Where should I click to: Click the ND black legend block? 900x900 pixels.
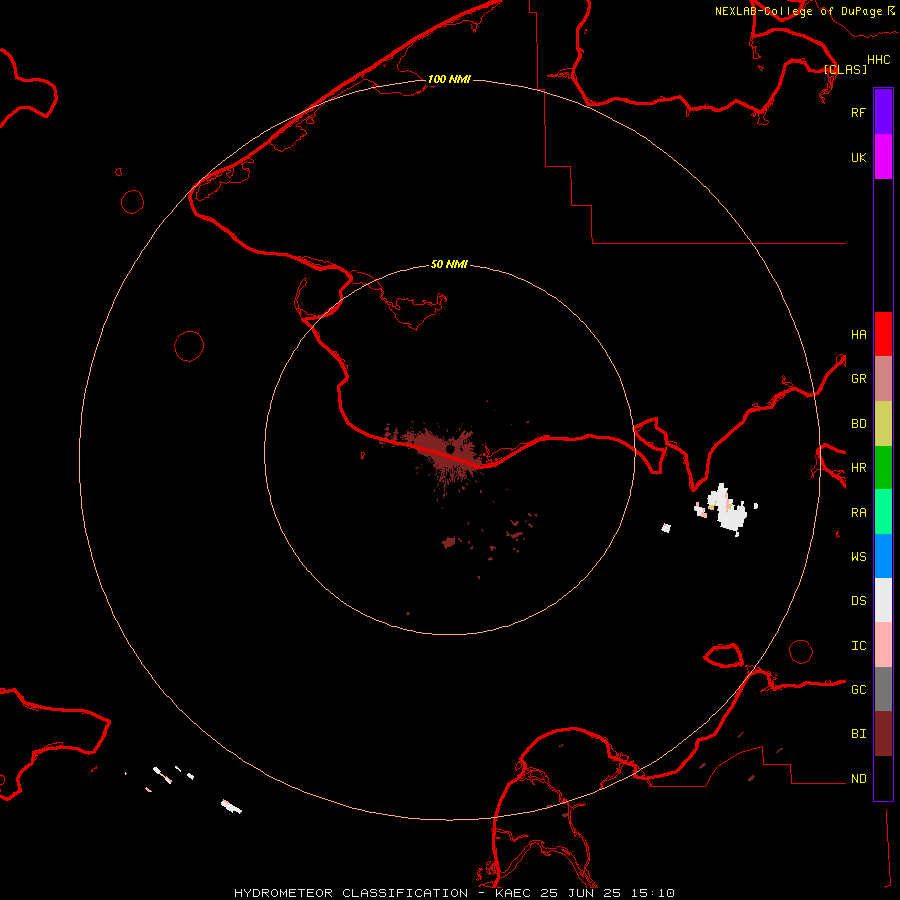click(x=883, y=778)
